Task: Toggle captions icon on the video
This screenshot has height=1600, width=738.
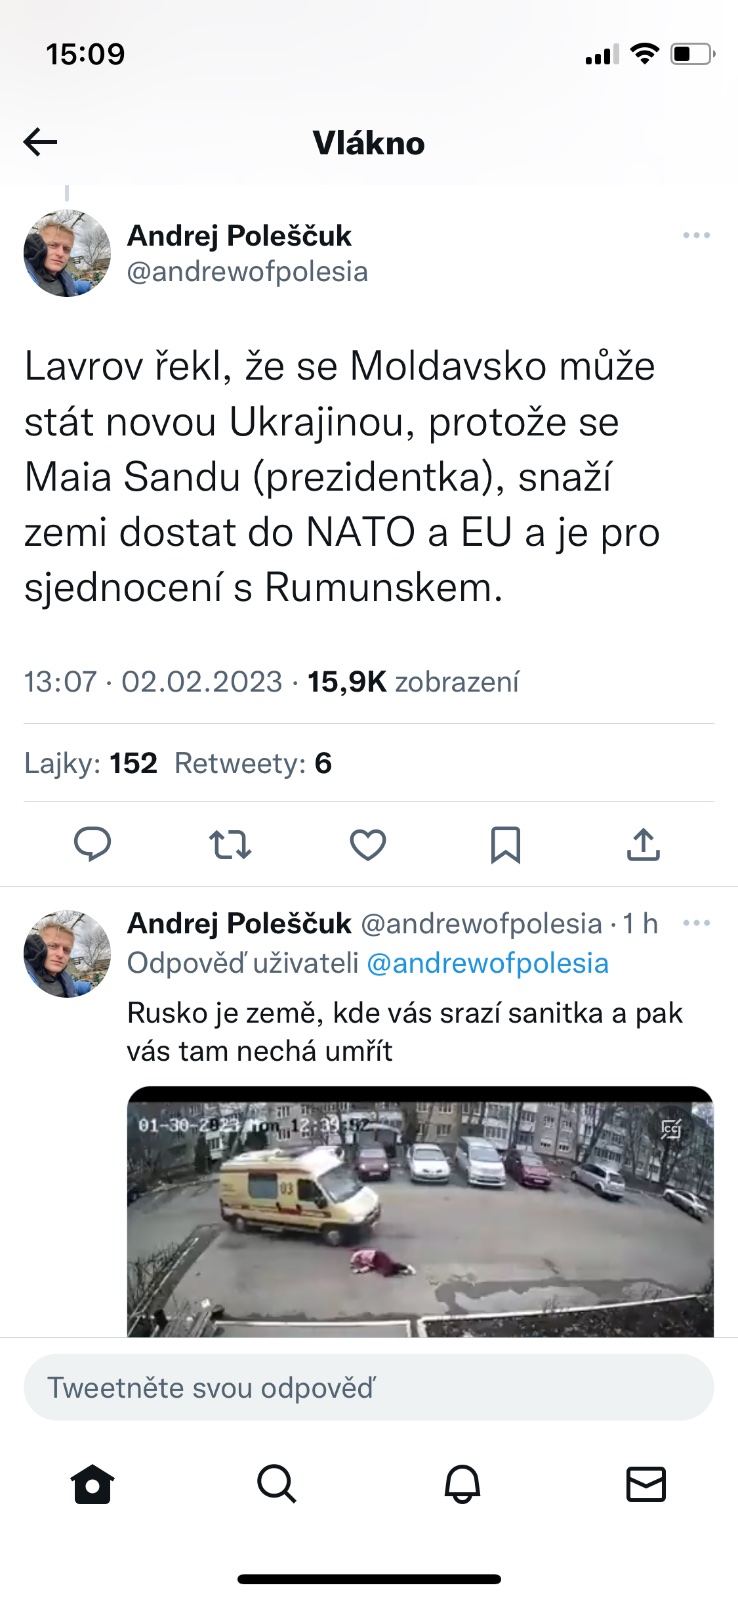Action: click(670, 1129)
